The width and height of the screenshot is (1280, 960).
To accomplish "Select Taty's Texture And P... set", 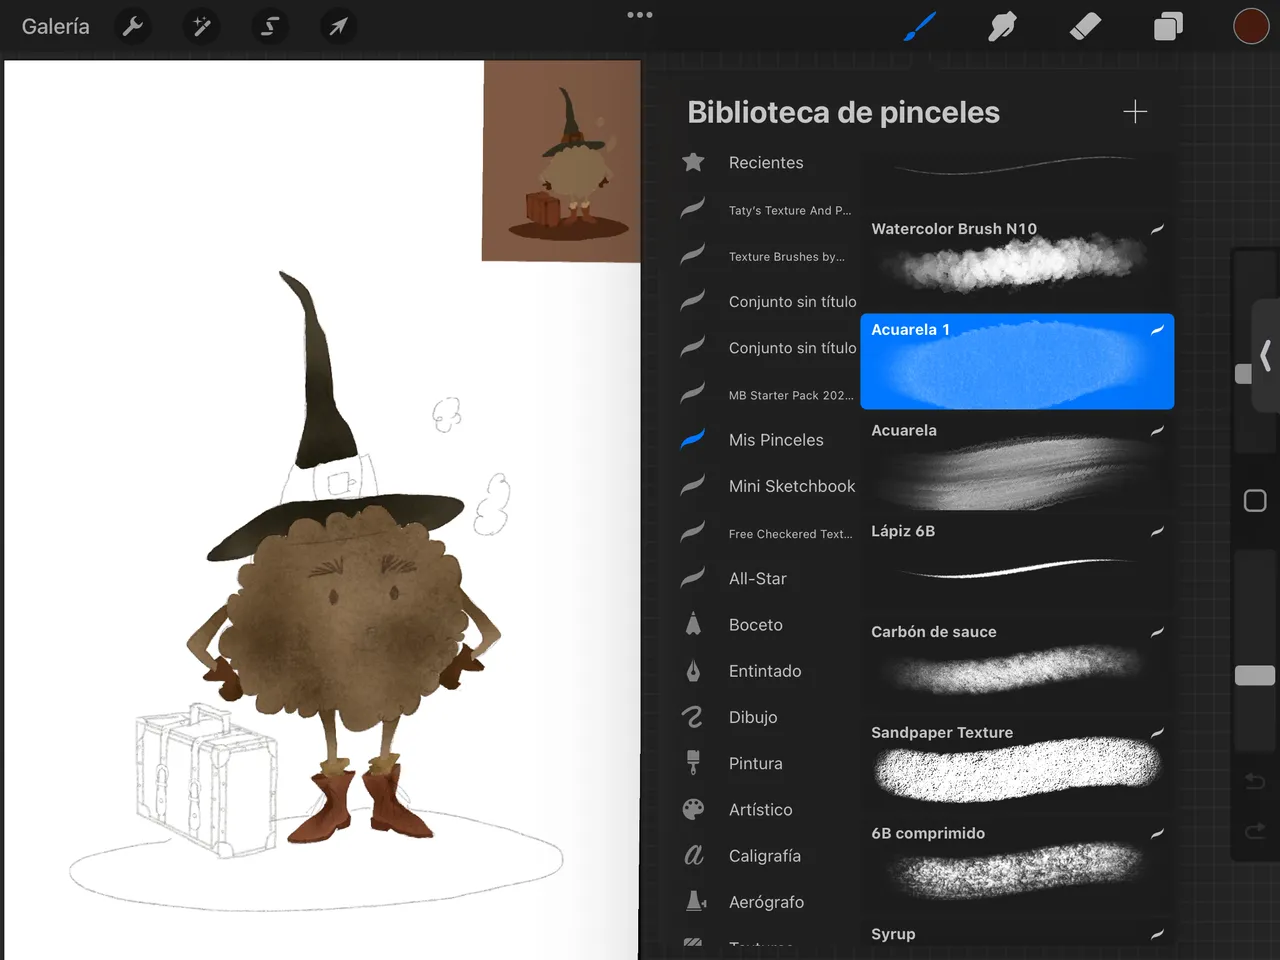I will (x=766, y=210).
